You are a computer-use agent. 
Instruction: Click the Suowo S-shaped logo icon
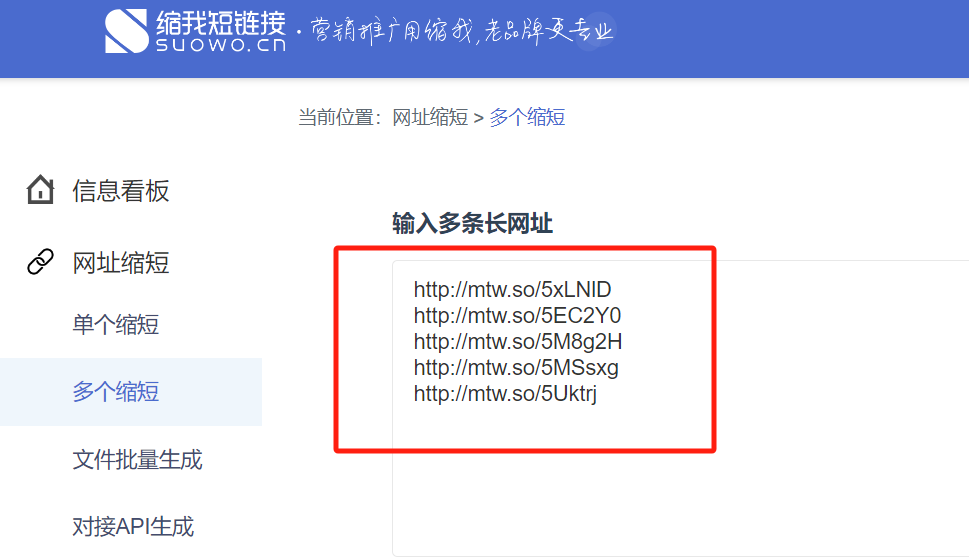click(127, 31)
